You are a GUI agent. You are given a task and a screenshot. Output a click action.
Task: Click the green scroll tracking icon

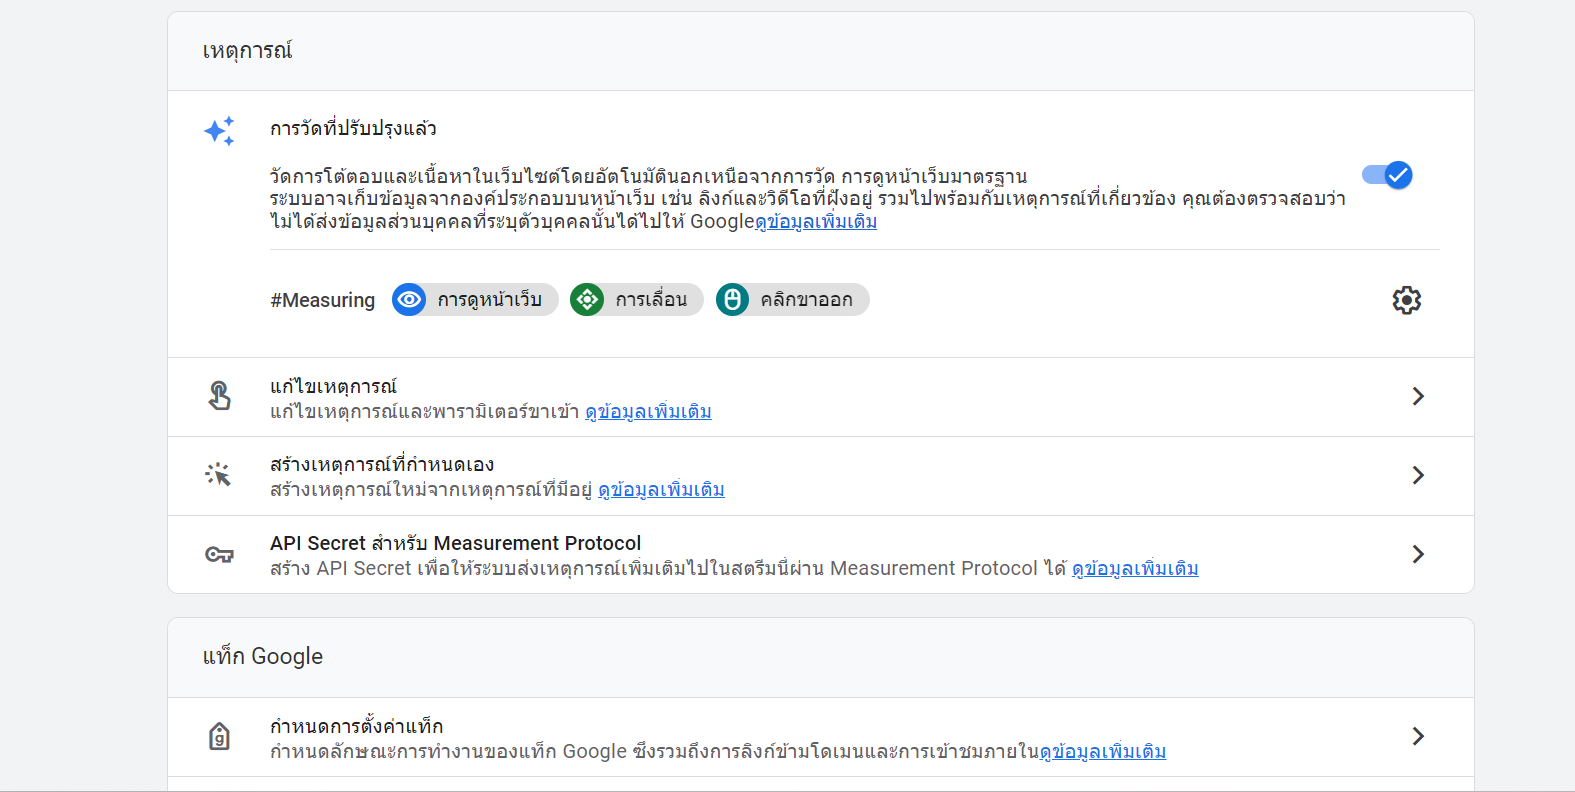587,300
